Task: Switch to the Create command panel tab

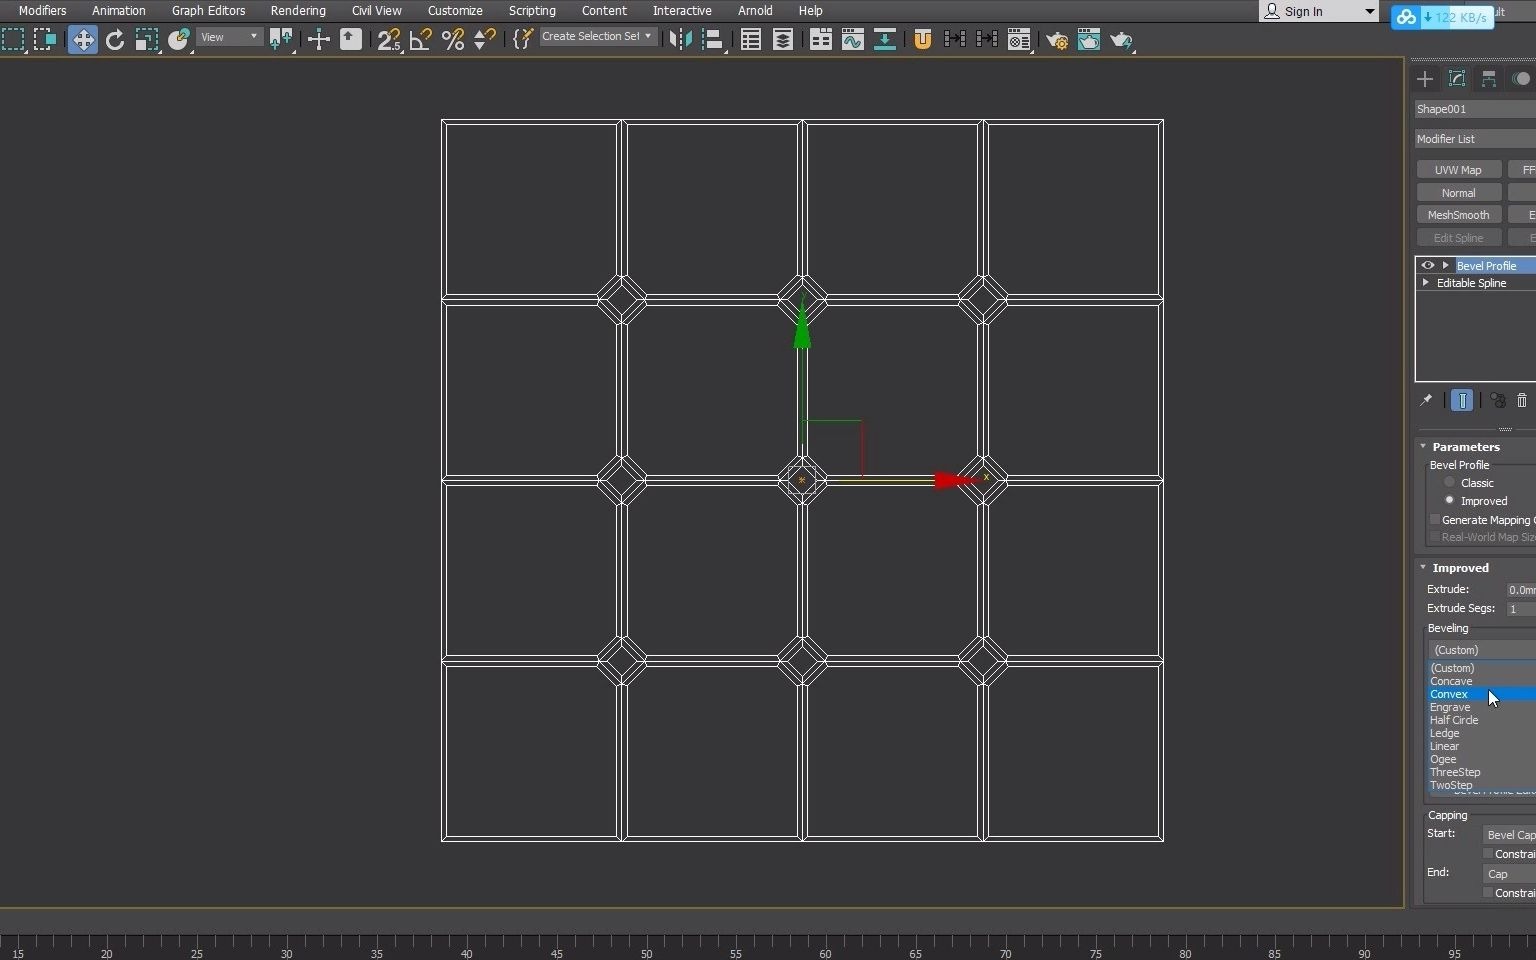Action: pos(1425,79)
